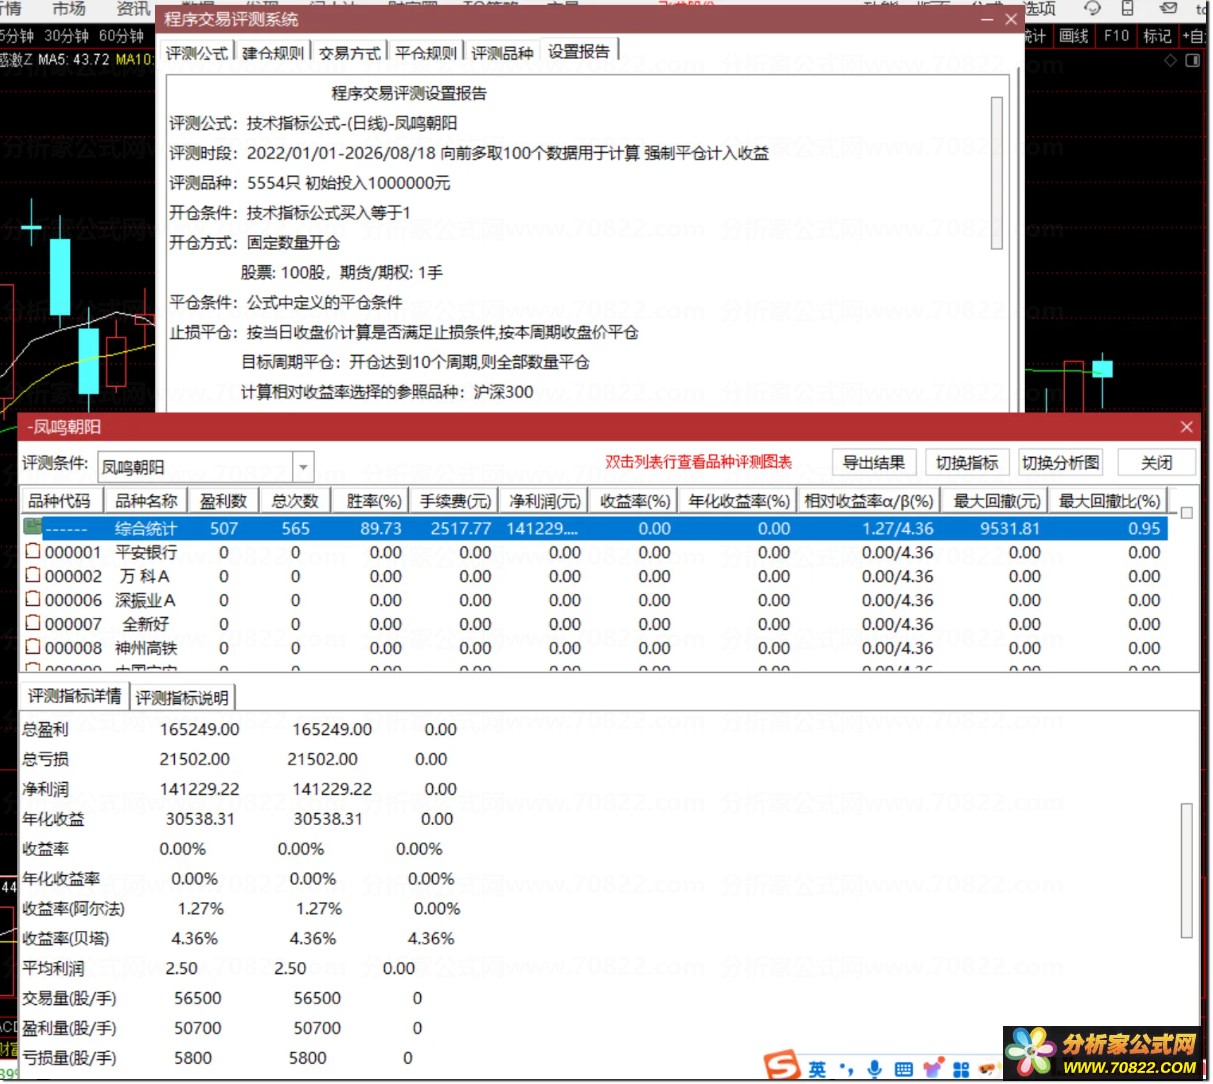This screenshot has height=1084, width=1213.
Task: Sort by the 品种名称 column header
Action: tap(146, 500)
